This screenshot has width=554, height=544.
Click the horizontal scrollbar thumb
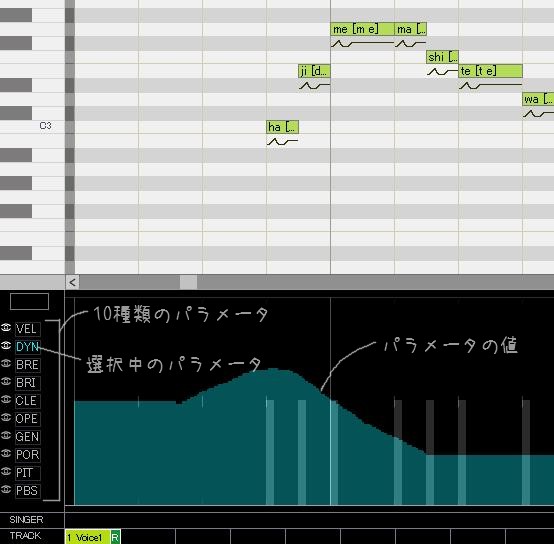pyautogui.click(x=188, y=282)
